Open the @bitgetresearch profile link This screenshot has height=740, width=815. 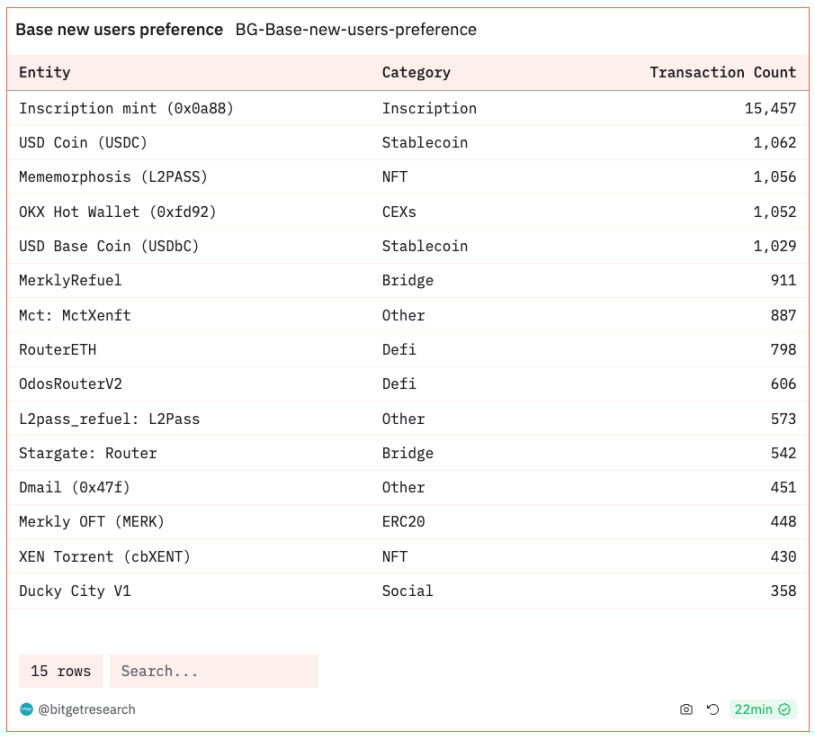(x=86, y=710)
